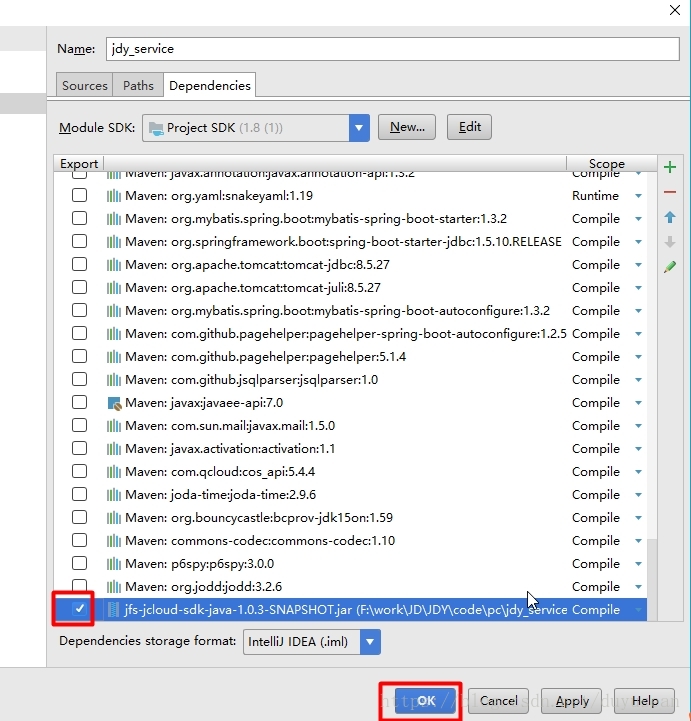Select the Maven: org.jodd:jodd:3.2.6 row
Image resolution: width=691 pixels, height=721 pixels.
pos(350,587)
